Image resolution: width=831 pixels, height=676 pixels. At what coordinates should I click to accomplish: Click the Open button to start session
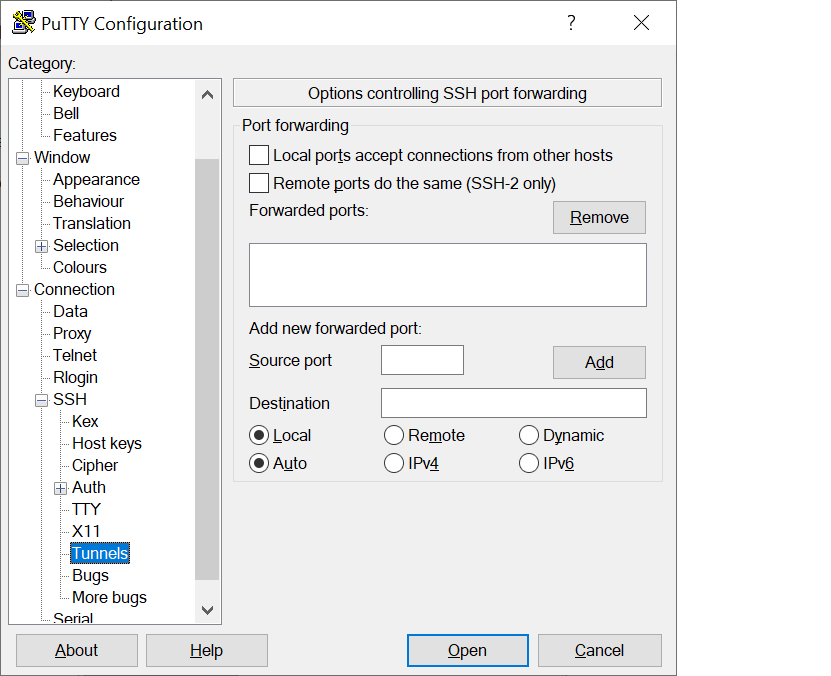(467, 651)
